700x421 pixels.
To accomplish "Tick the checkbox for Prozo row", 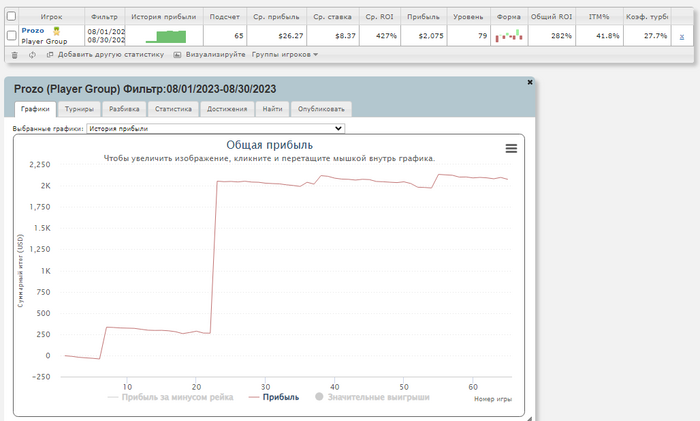I will click(x=11, y=35).
